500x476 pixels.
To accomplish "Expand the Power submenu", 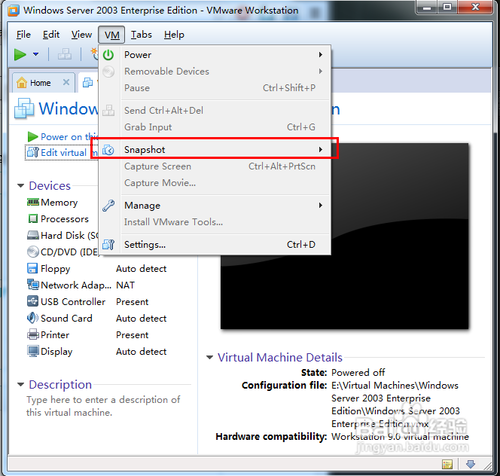I will point(215,55).
